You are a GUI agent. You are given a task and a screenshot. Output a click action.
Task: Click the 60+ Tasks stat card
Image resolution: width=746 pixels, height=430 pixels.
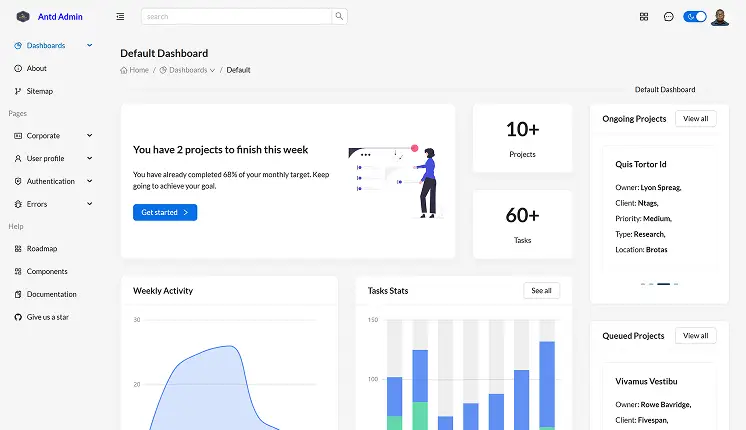(522, 225)
